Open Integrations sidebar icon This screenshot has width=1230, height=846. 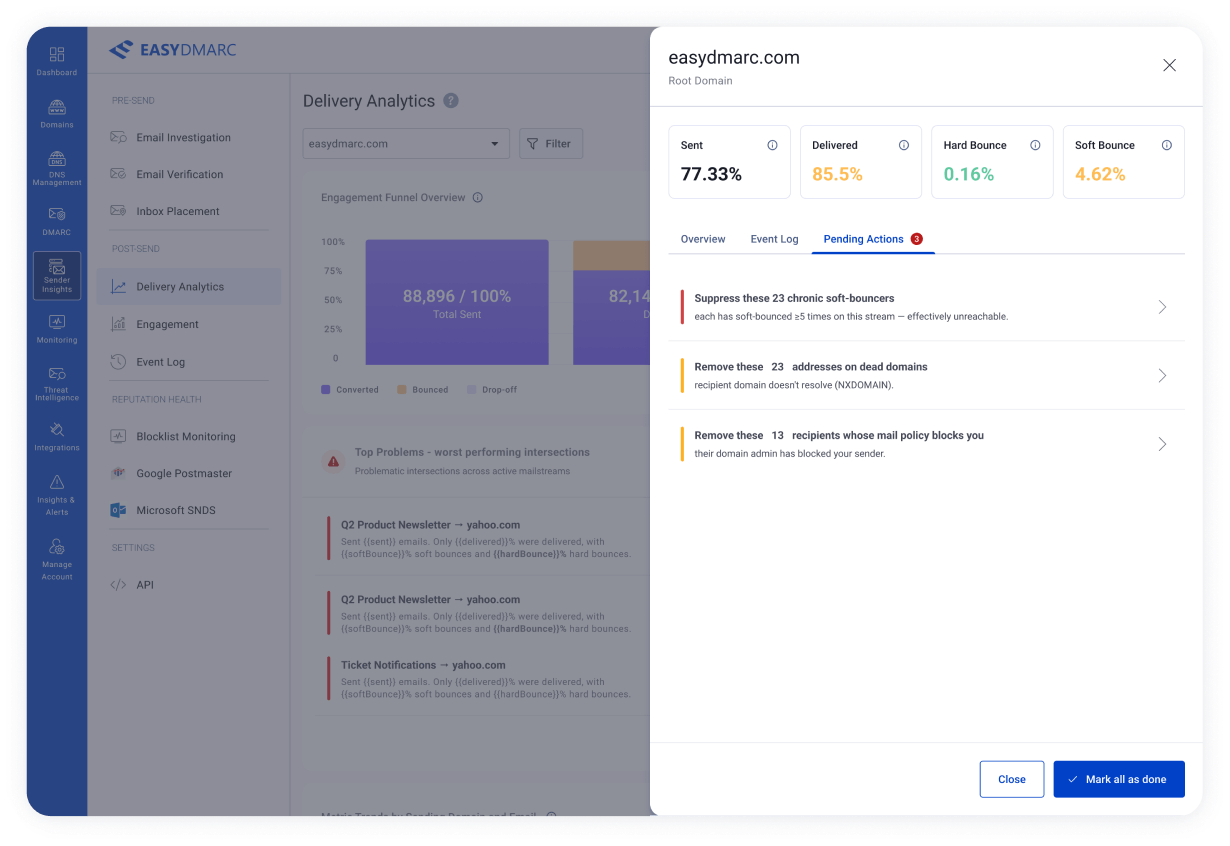tap(57, 437)
